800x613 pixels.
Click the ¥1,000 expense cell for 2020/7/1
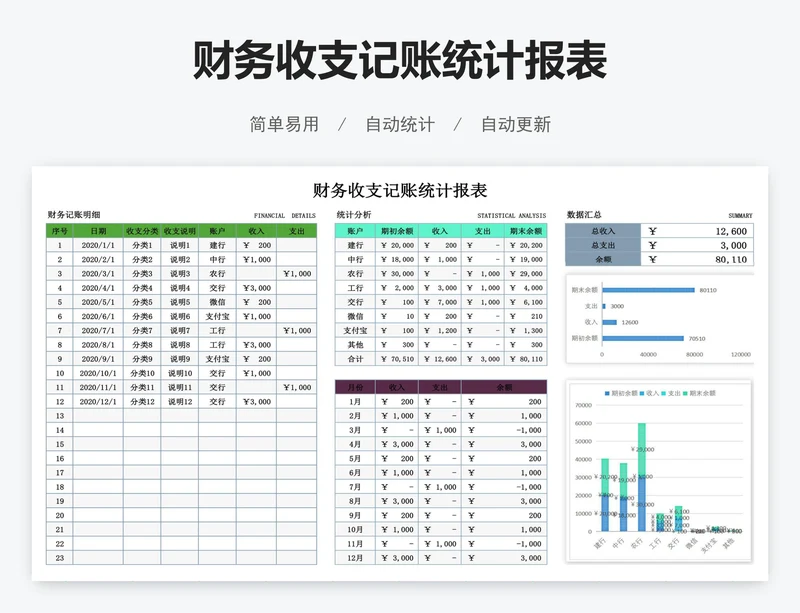coord(297,331)
